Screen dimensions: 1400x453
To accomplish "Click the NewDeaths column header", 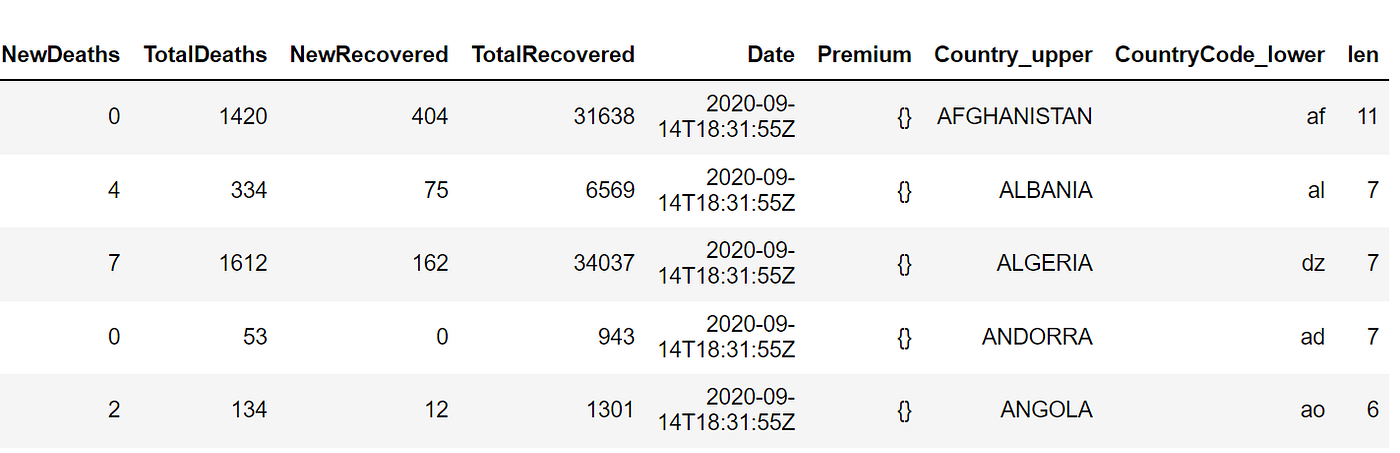I will click(x=61, y=55).
